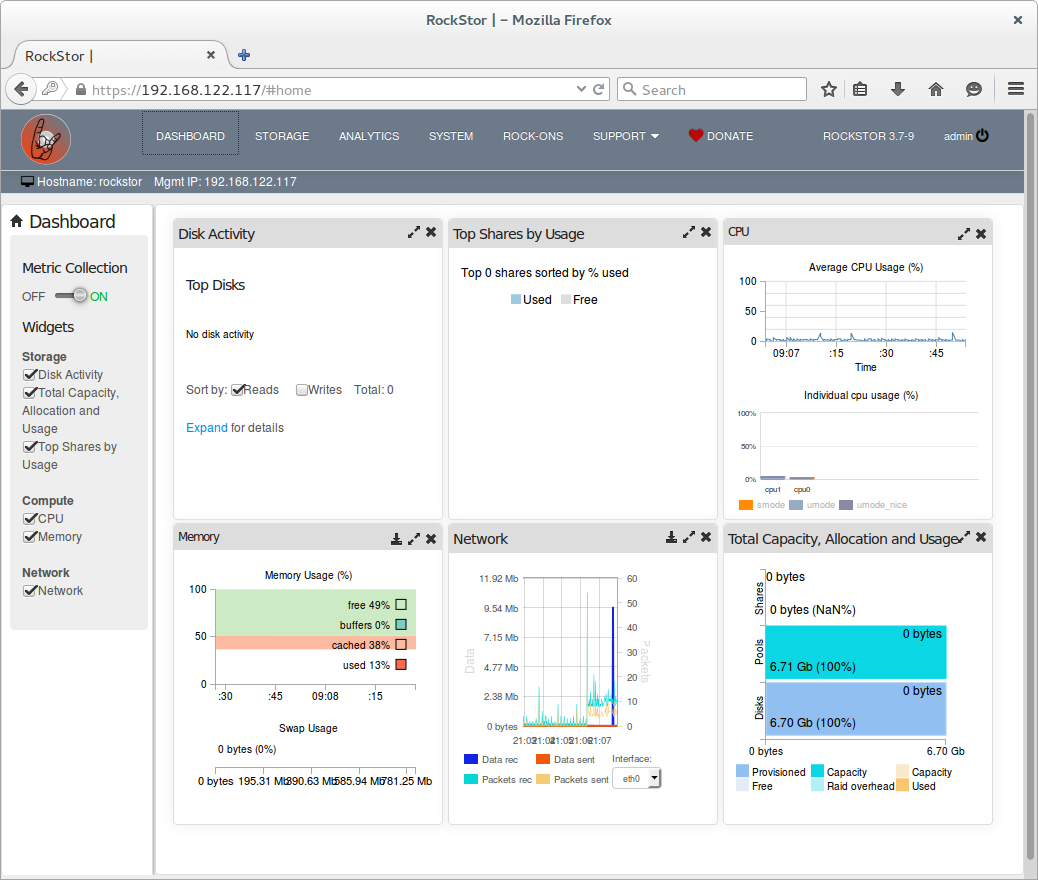1038x880 pixels.
Task: Reload the page in Firefox
Action: [x=598, y=89]
